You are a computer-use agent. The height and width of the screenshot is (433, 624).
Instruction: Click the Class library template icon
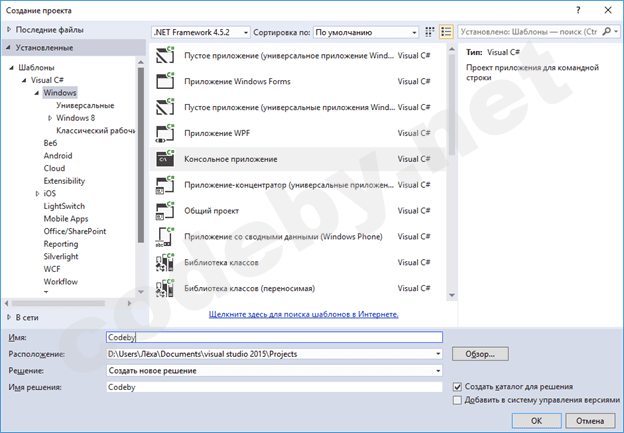click(x=164, y=262)
